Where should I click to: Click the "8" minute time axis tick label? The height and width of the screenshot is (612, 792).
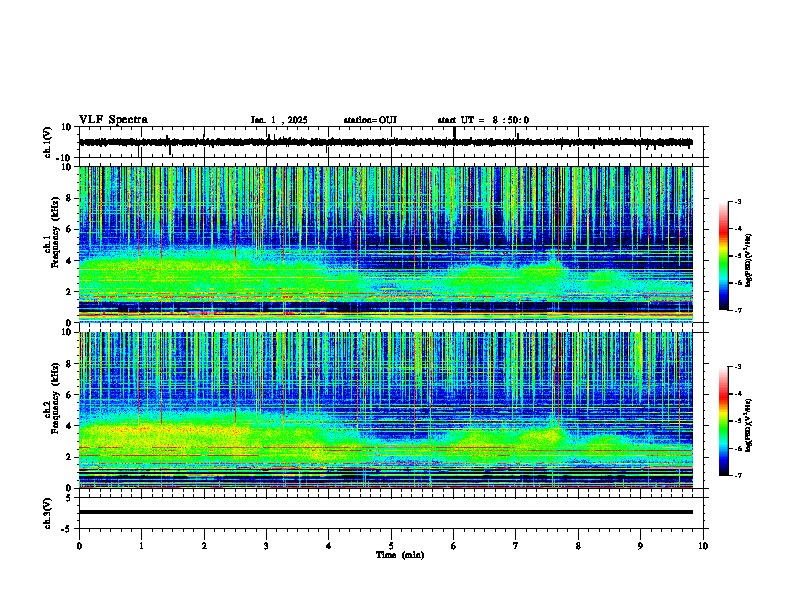(578, 546)
